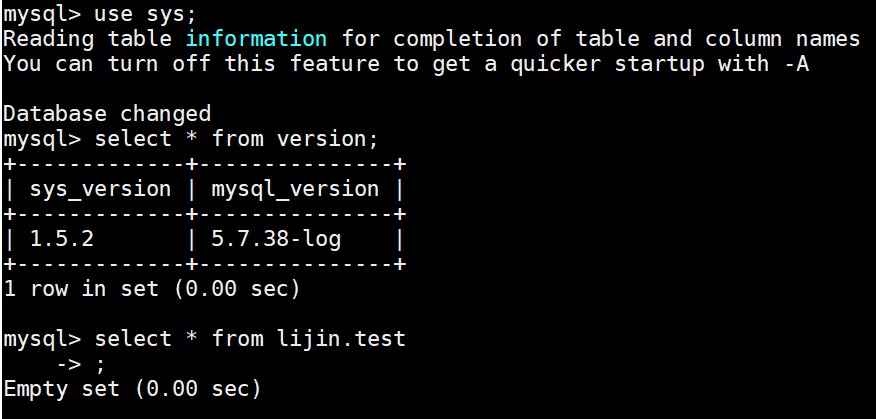Click the 'Database changed' message

tap(107, 114)
